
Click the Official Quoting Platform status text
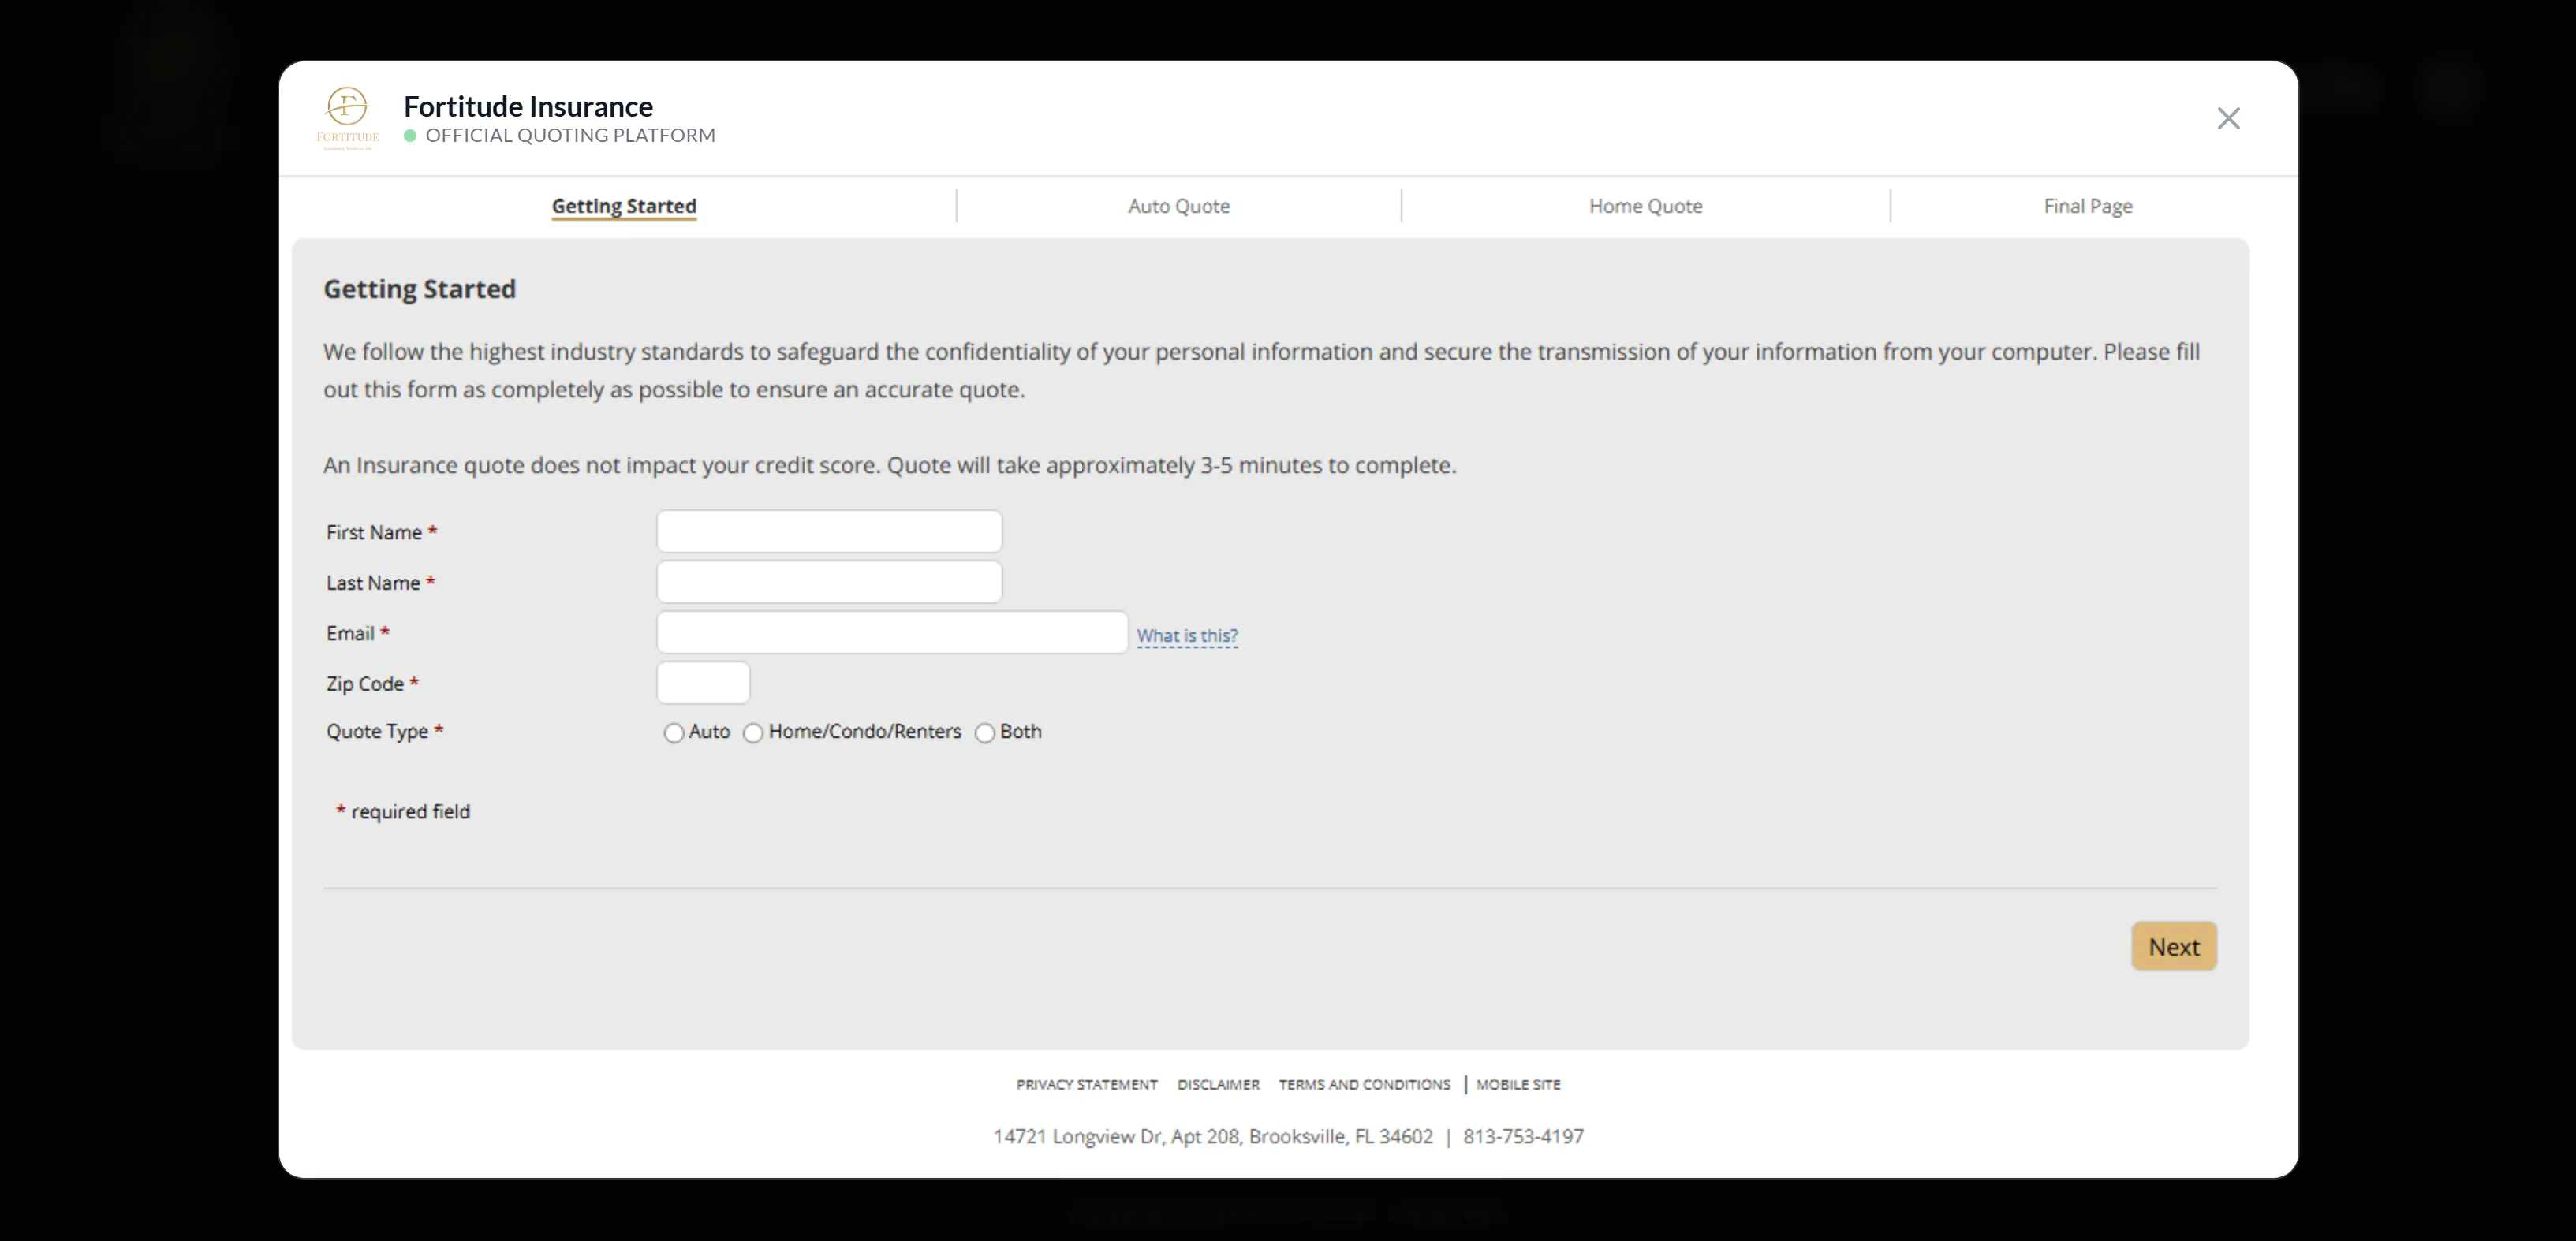(570, 135)
